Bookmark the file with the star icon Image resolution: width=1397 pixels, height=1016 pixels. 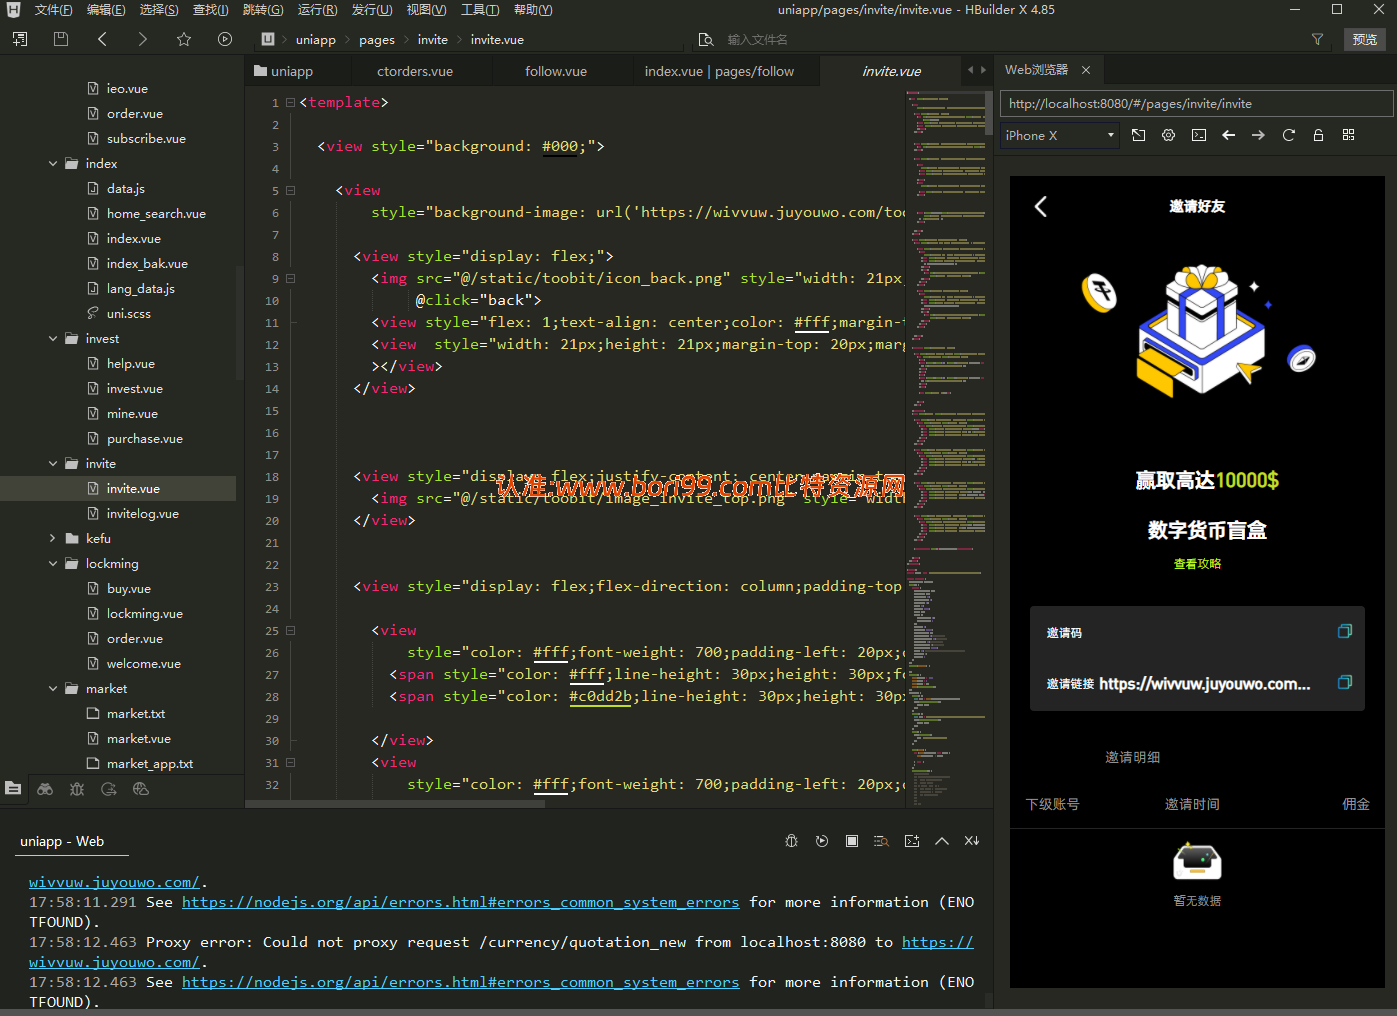pos(184,39)
